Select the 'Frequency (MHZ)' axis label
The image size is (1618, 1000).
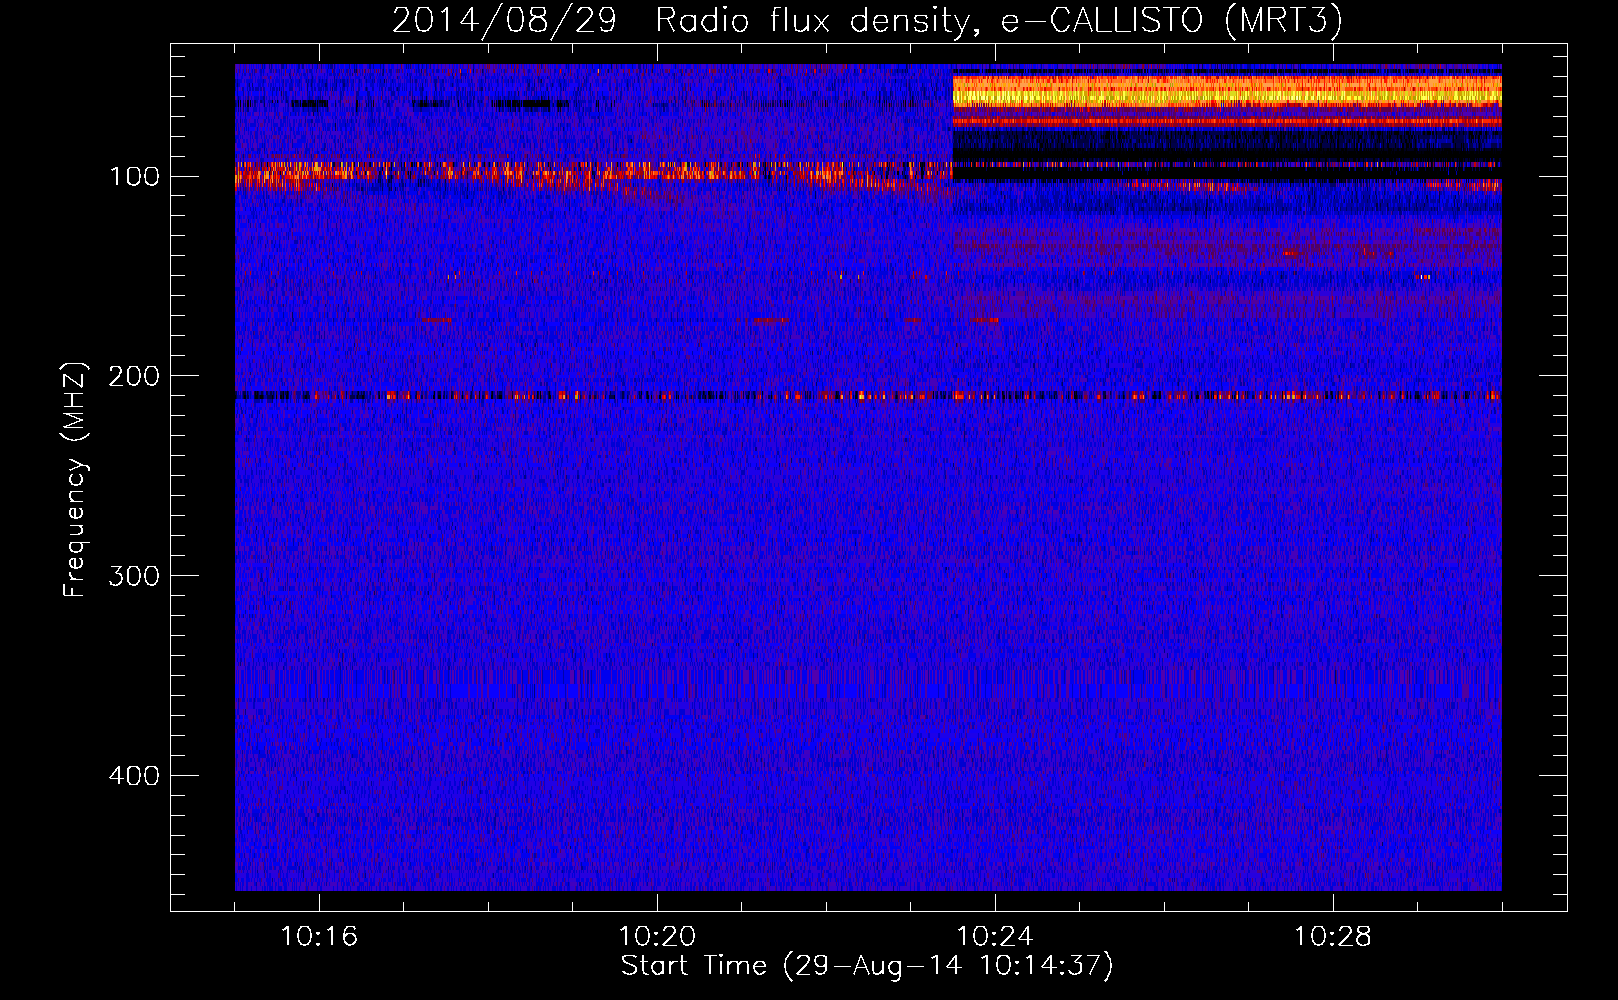(75, 480)
